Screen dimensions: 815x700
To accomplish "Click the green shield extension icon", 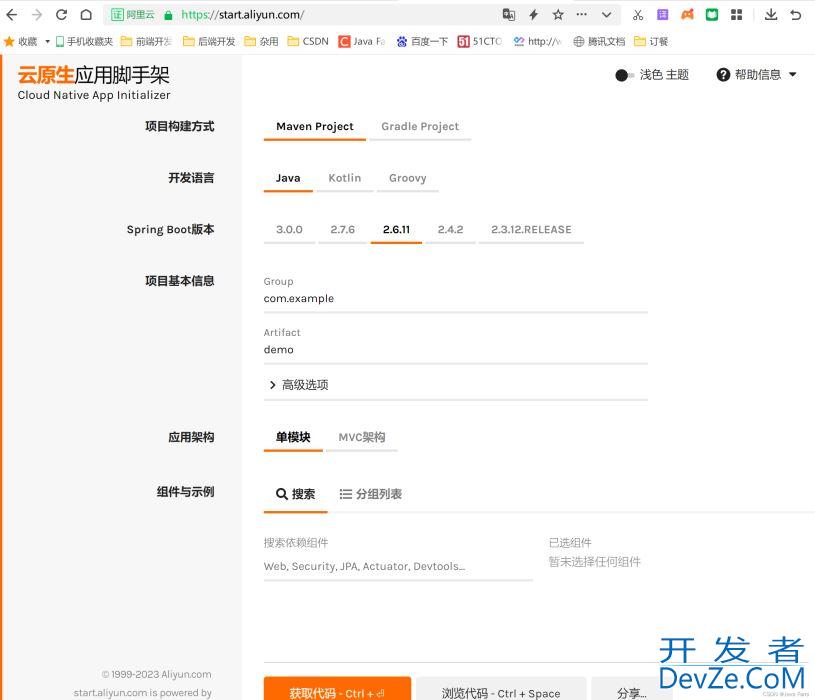I will [712, 15].
